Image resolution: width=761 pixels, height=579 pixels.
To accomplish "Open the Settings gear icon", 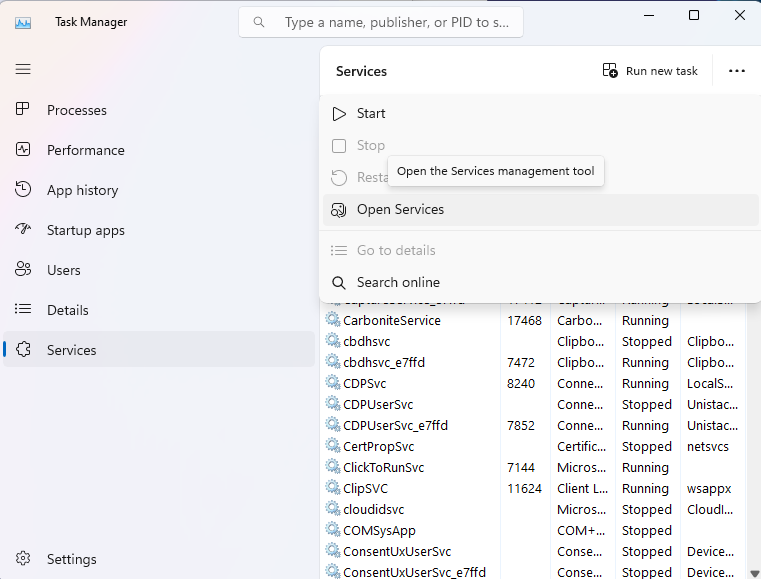I will click(23, 559).
